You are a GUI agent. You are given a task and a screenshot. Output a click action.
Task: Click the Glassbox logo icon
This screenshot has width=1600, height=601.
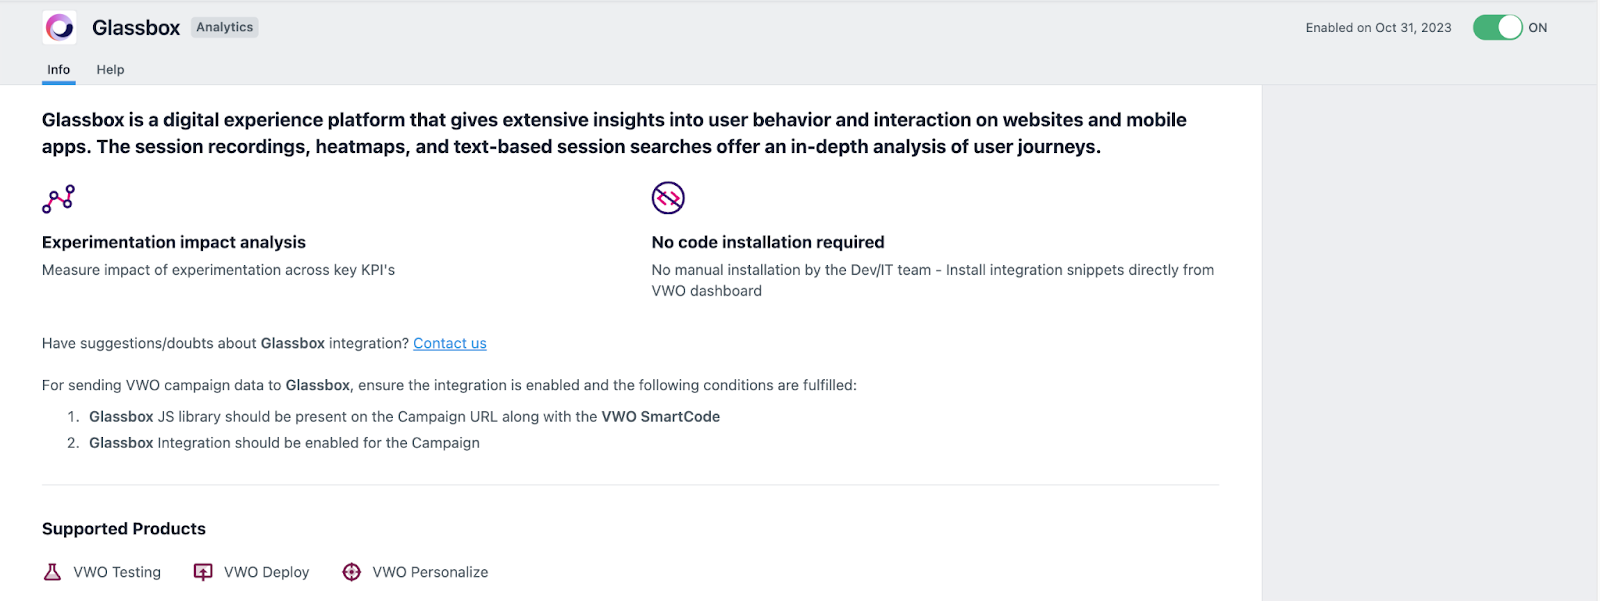tap(59, 27)
